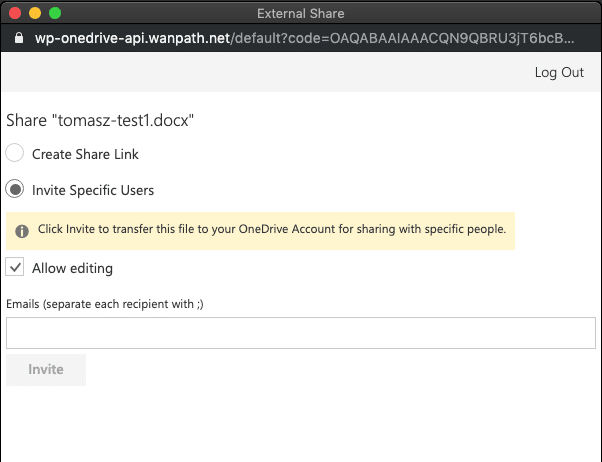Select the Create Share Link radio button

pos(15,154)
